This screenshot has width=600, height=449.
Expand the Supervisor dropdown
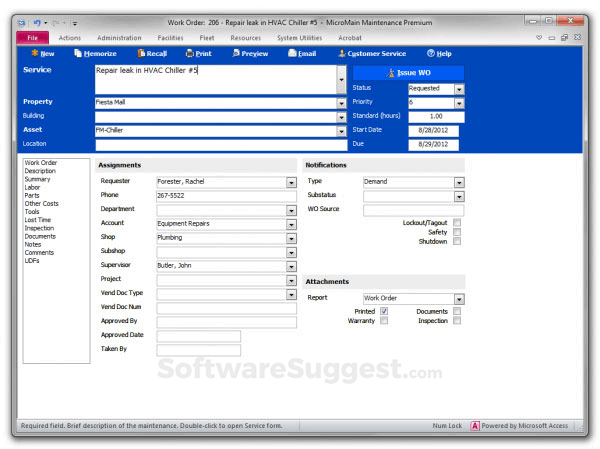tap(291, 266)
